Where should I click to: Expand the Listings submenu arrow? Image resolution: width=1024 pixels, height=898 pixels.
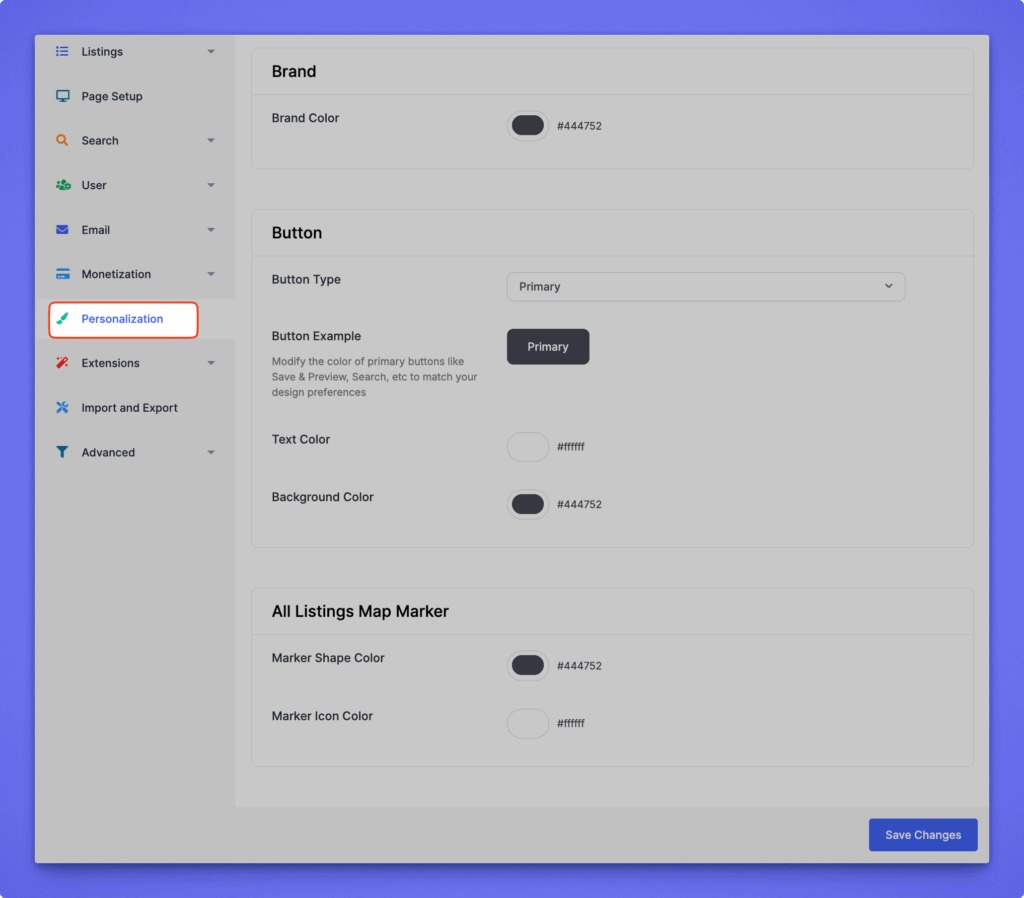tap(211, 52)
